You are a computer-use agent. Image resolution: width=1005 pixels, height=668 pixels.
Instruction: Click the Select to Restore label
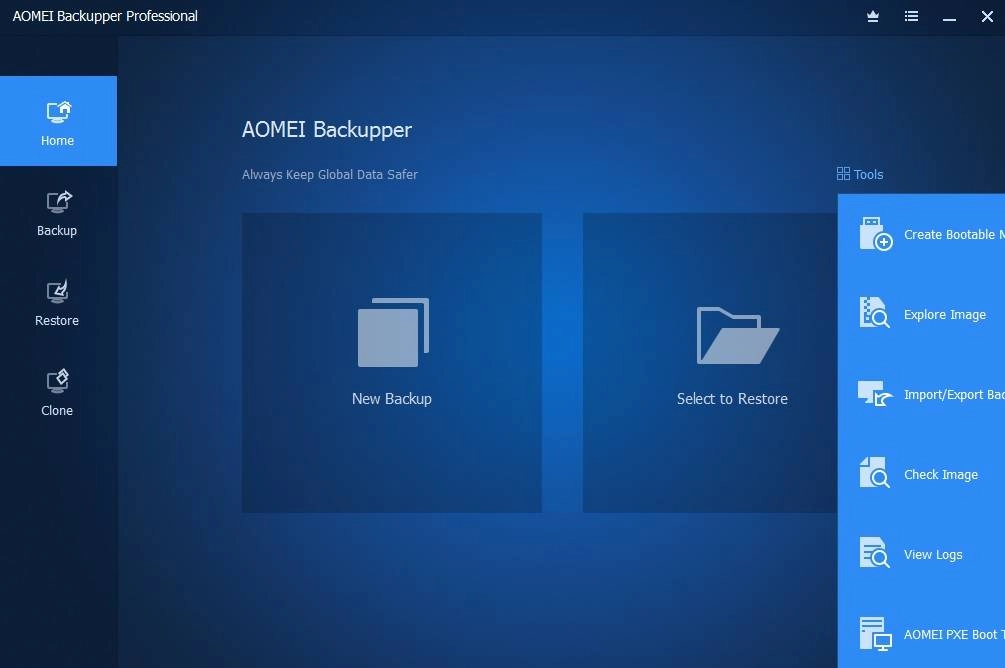(732, 399)
